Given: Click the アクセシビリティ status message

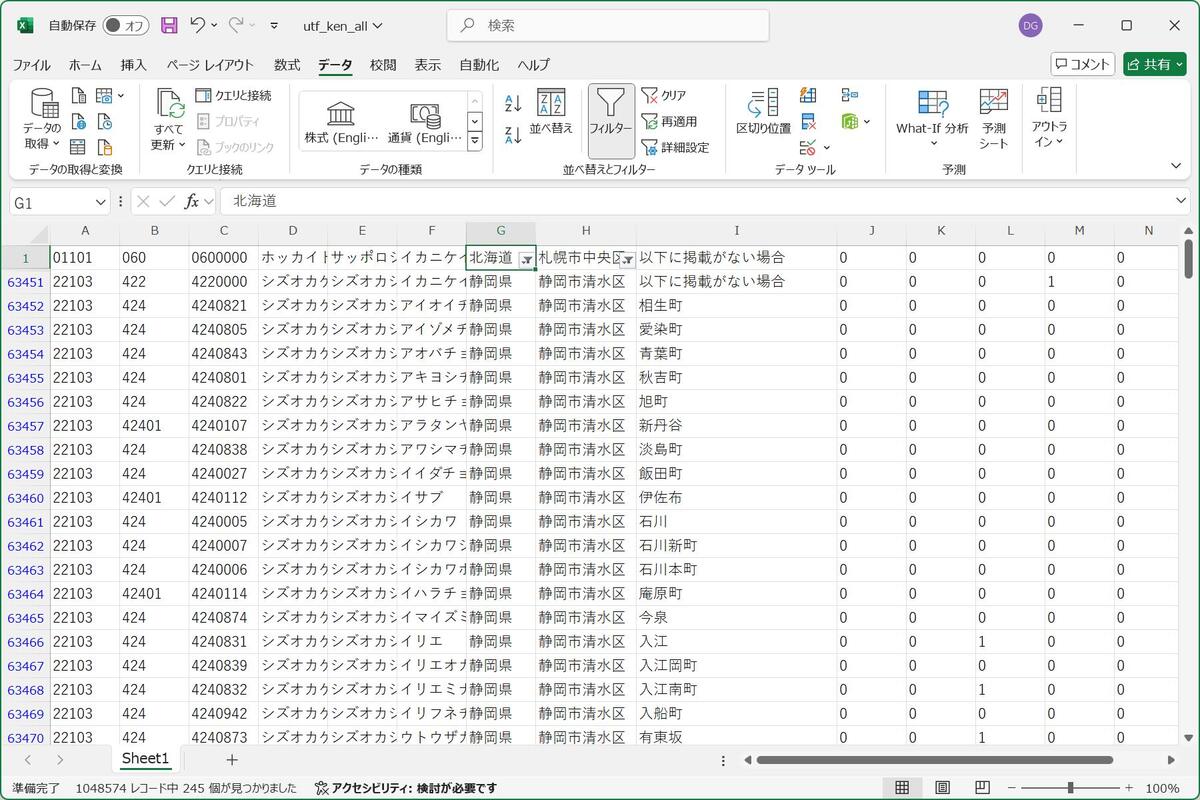Looking at the screenshot, I should click(405, 788).
